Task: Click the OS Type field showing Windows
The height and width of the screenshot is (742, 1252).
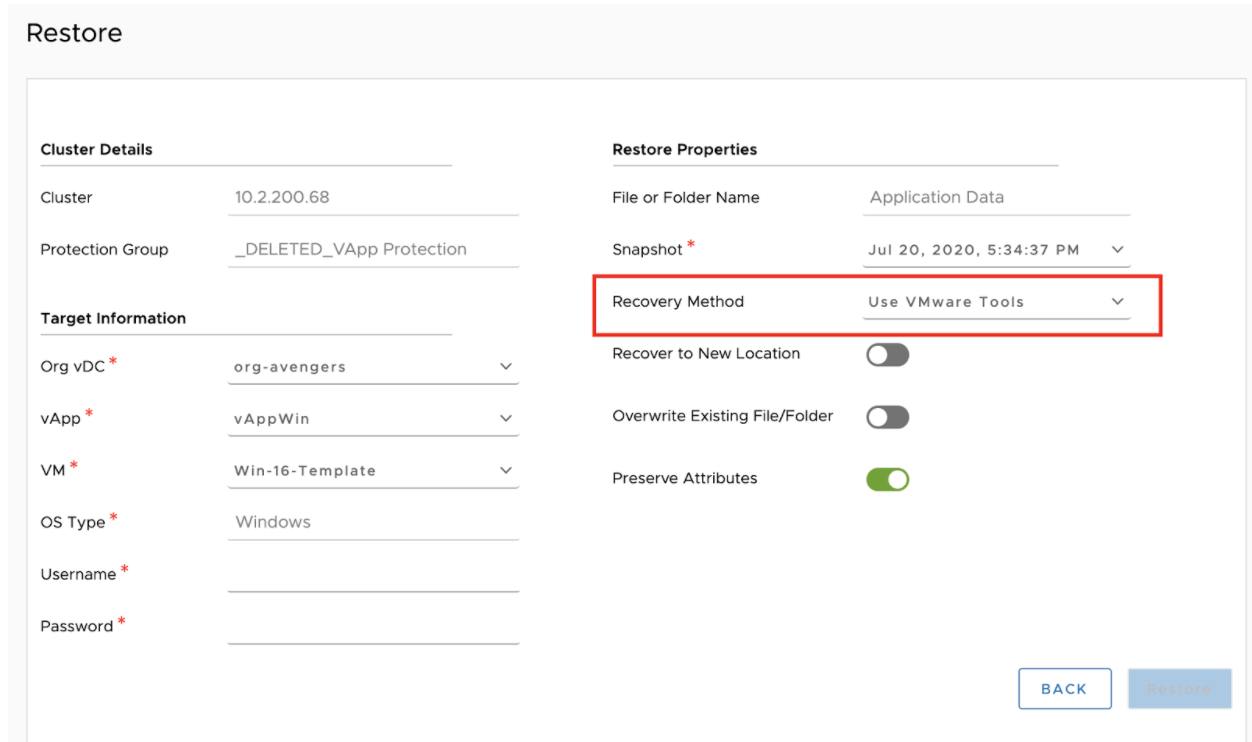Action: (x=372, y=522)
